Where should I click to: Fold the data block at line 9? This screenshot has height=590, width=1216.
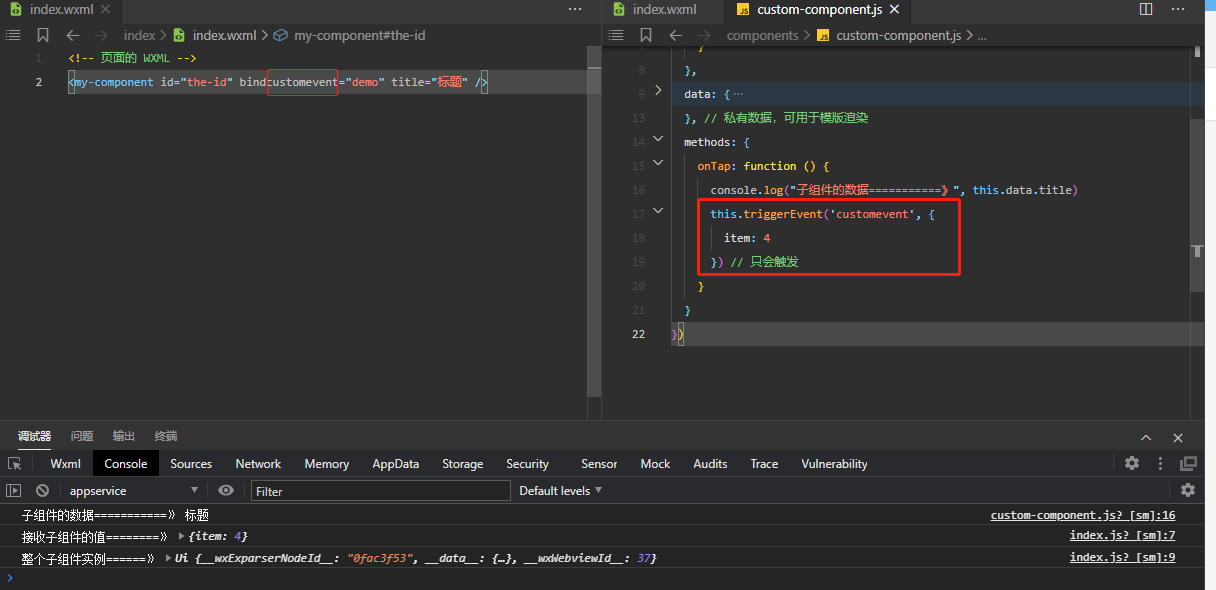[658, 90]
